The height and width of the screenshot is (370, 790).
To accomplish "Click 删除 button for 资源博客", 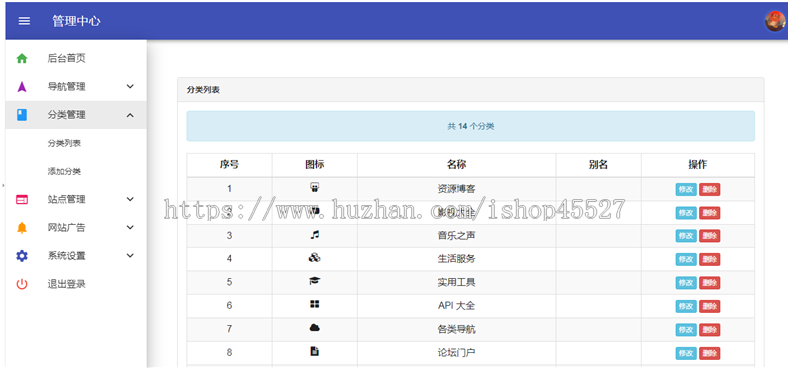I will click(x=709, y=190).
